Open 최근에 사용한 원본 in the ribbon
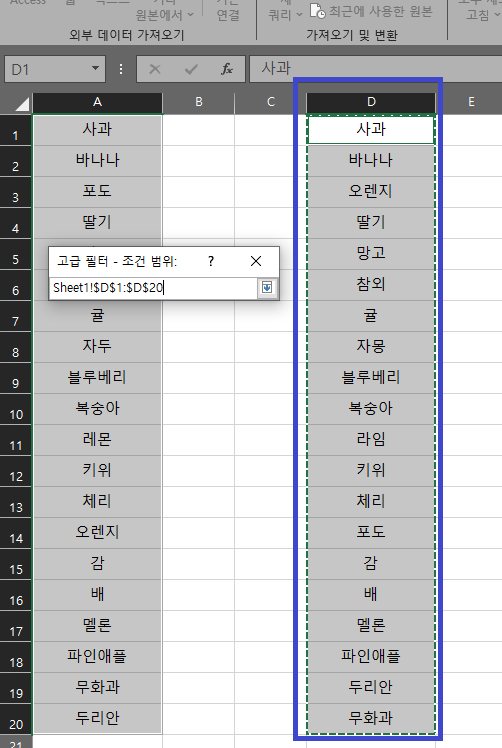The image size is (502, 748). coord(371,10)
